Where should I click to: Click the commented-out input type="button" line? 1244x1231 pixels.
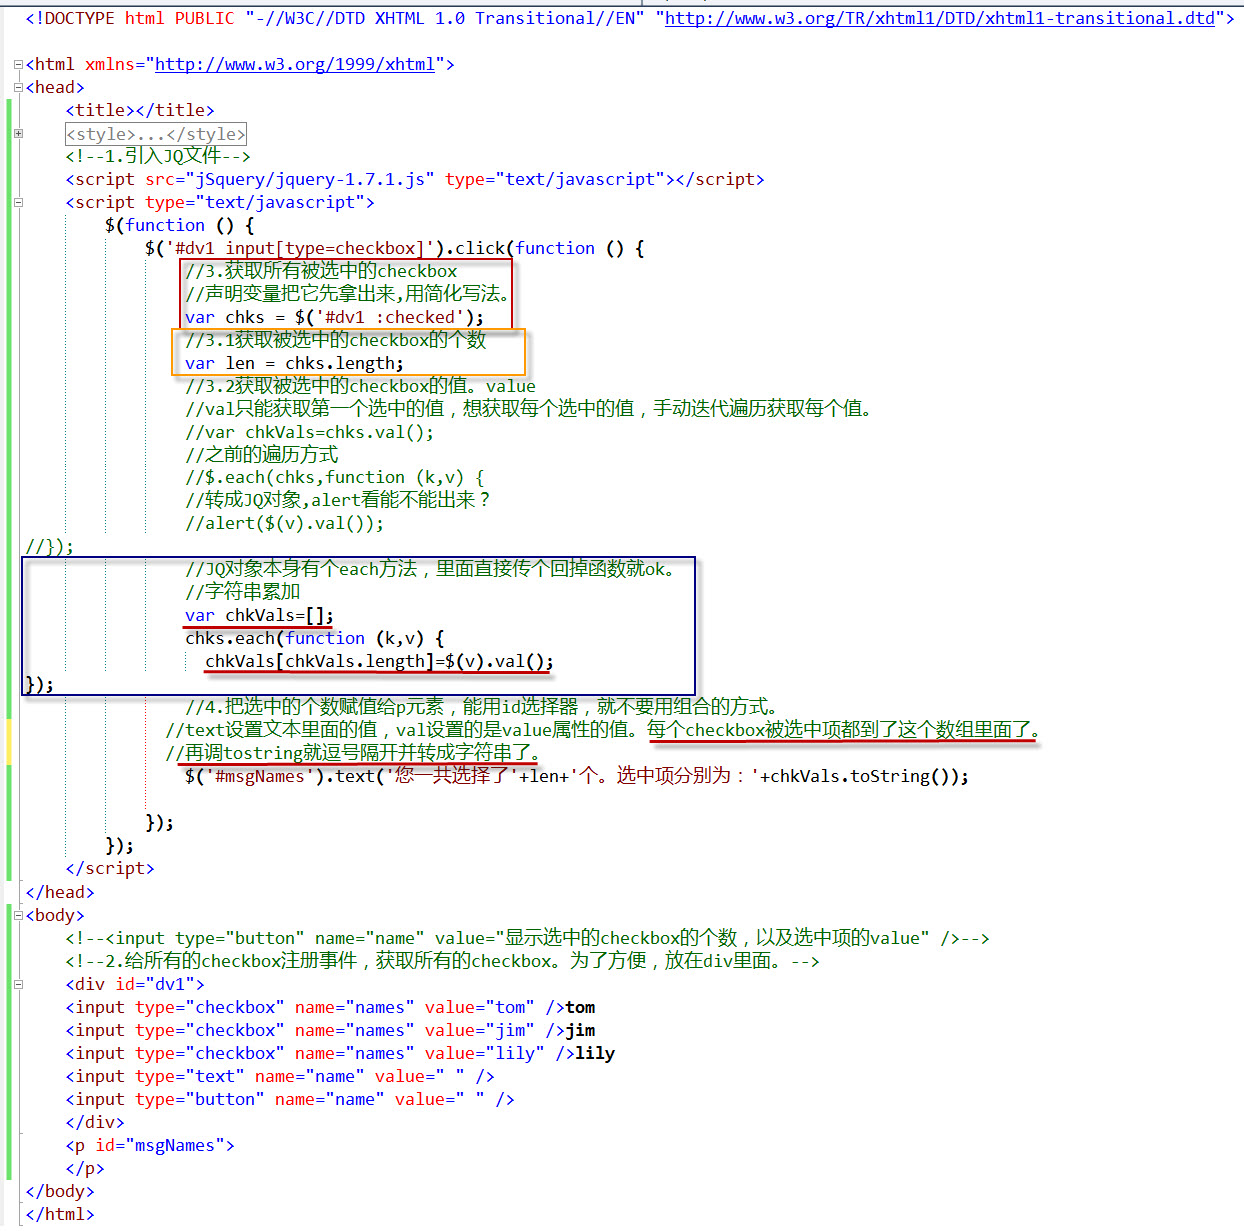point(528,938)
